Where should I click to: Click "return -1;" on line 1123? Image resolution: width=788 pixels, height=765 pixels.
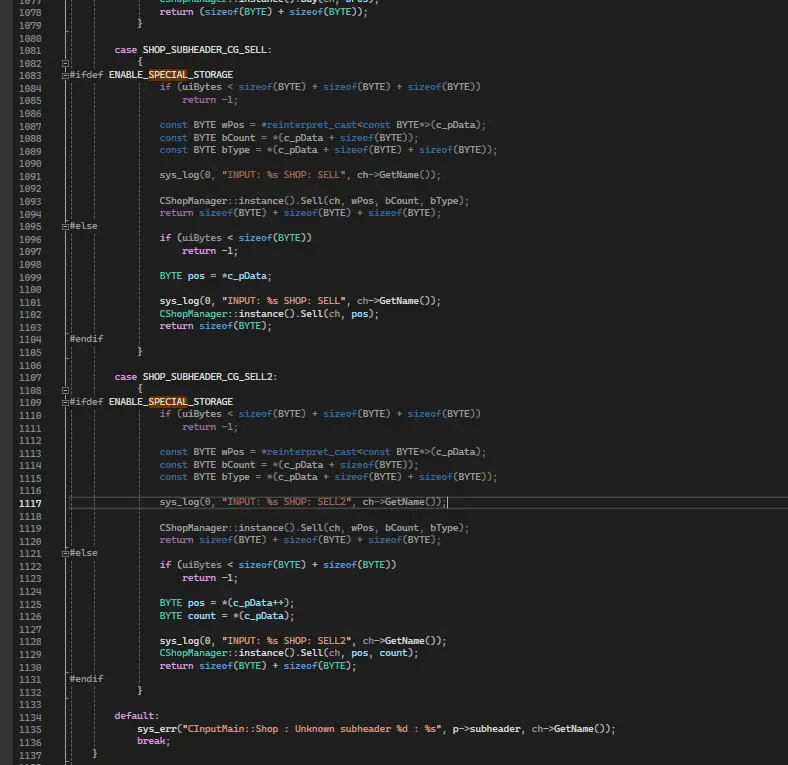pyautogui.click(x=210, y=578)
